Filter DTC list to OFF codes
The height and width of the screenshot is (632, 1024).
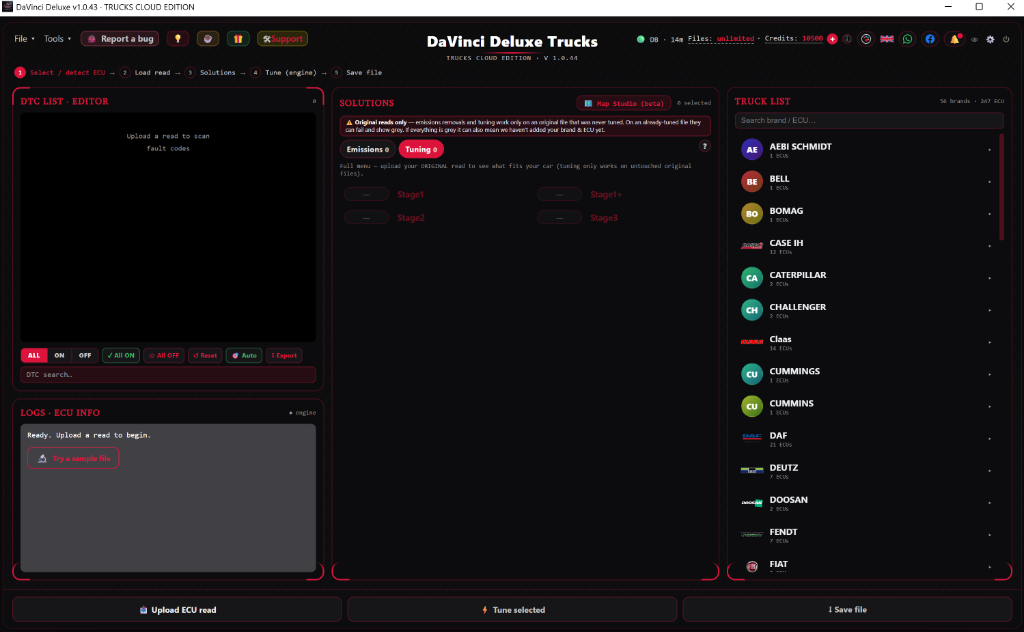click(x=85, y=355)
